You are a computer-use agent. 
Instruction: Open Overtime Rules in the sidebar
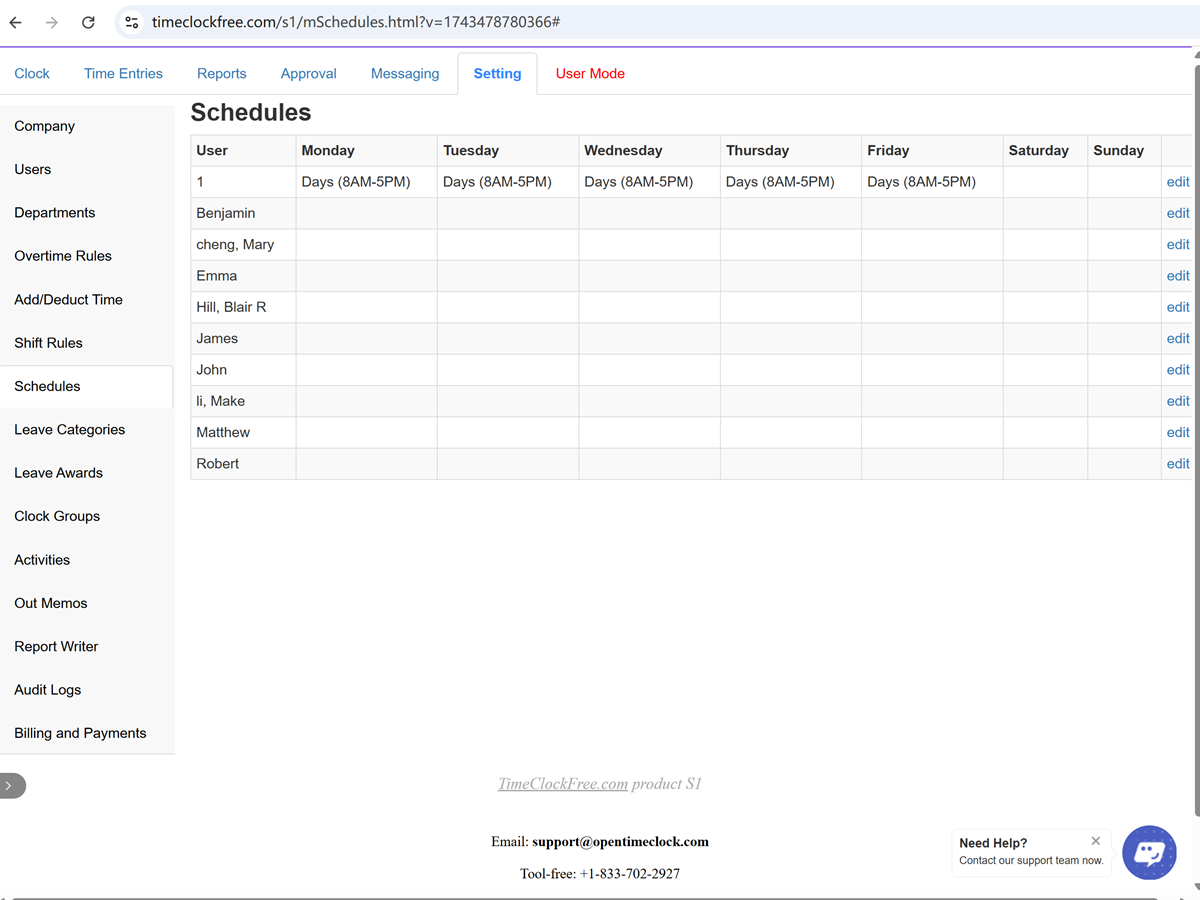pos(87,256)
